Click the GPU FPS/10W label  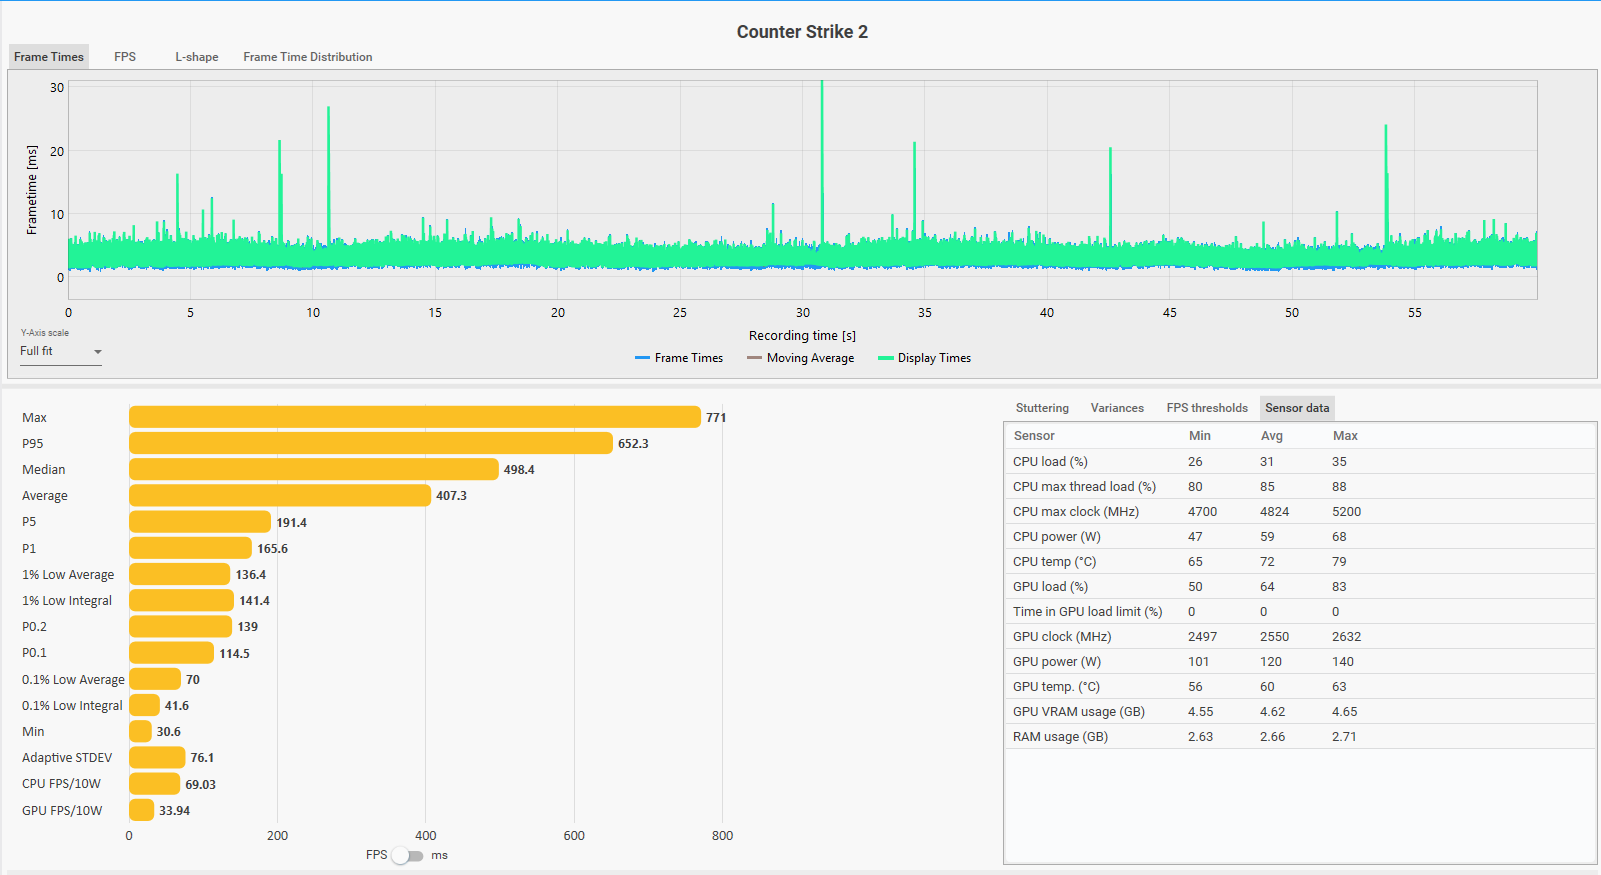(62, 811)
